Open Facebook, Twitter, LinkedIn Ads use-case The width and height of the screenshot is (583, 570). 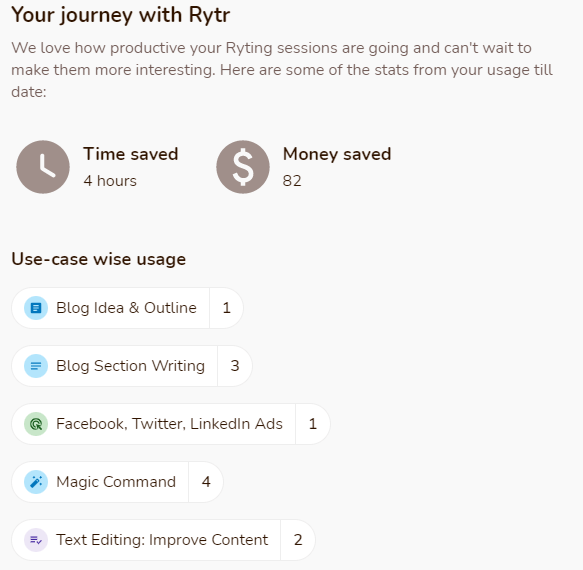point(171,424)
